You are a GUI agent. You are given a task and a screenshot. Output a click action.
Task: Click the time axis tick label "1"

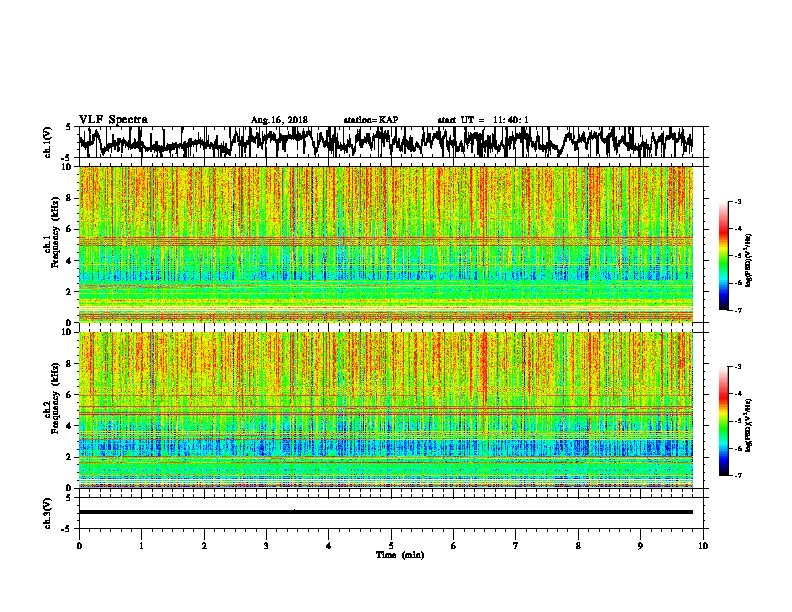coord(141,546)
